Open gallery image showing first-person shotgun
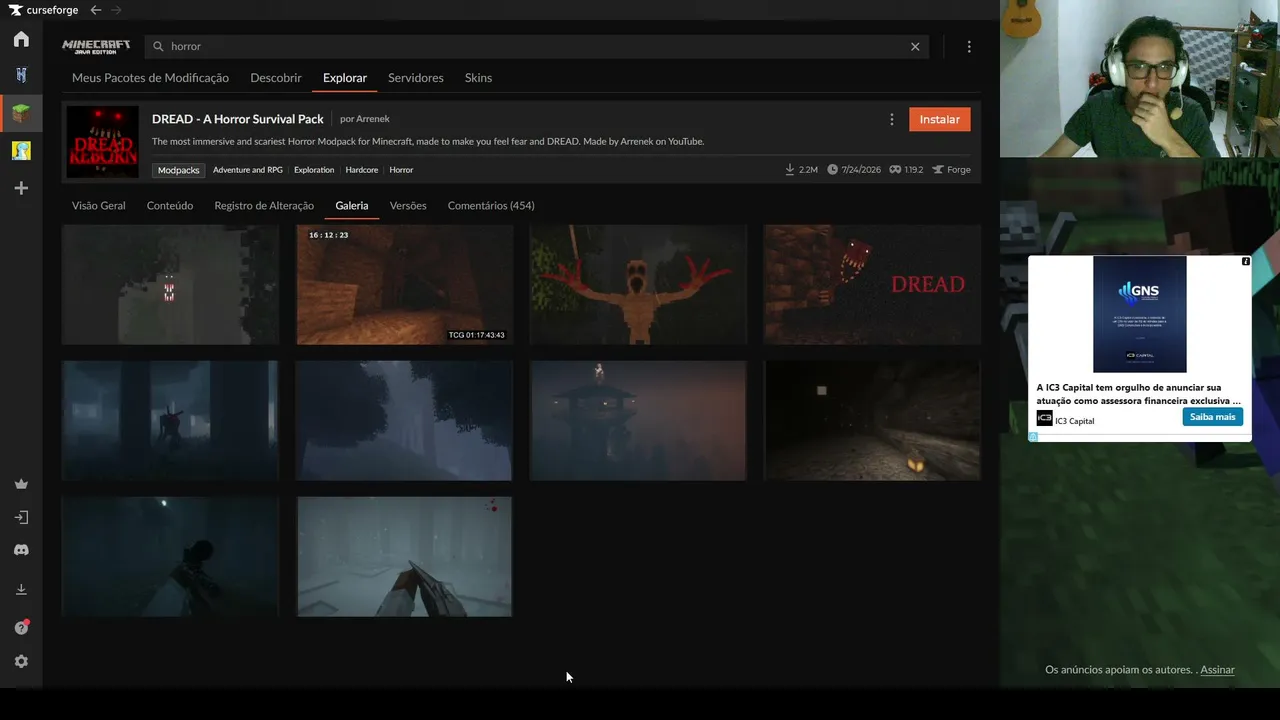This screenshot has height=720, width=1280. 405,557
